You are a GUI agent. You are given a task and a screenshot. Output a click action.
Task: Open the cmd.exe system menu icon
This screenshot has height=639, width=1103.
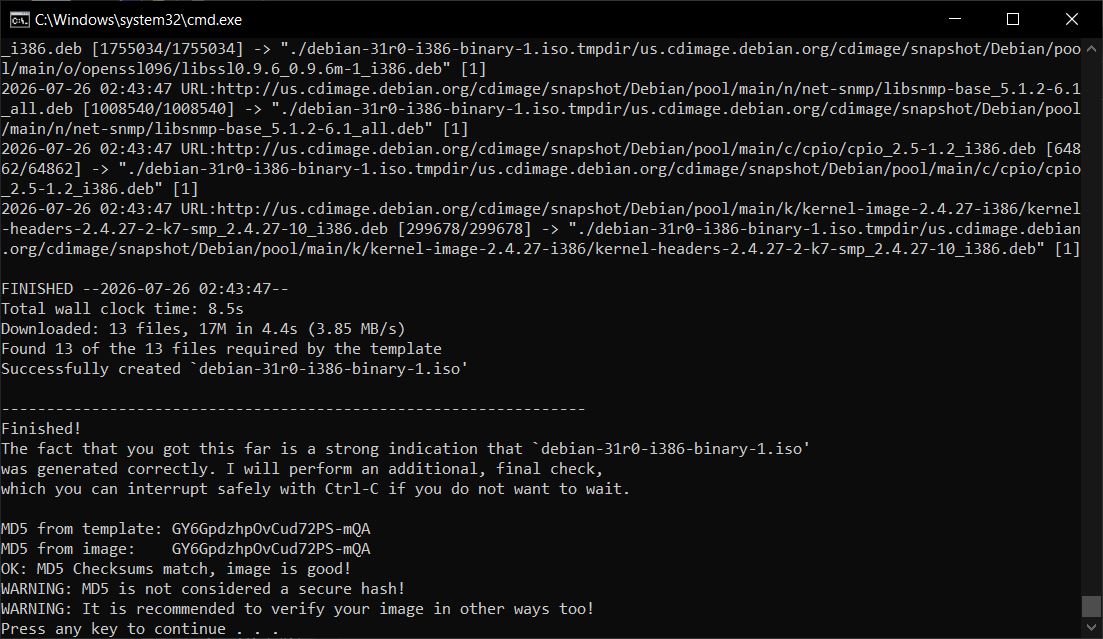coord(19,20)
